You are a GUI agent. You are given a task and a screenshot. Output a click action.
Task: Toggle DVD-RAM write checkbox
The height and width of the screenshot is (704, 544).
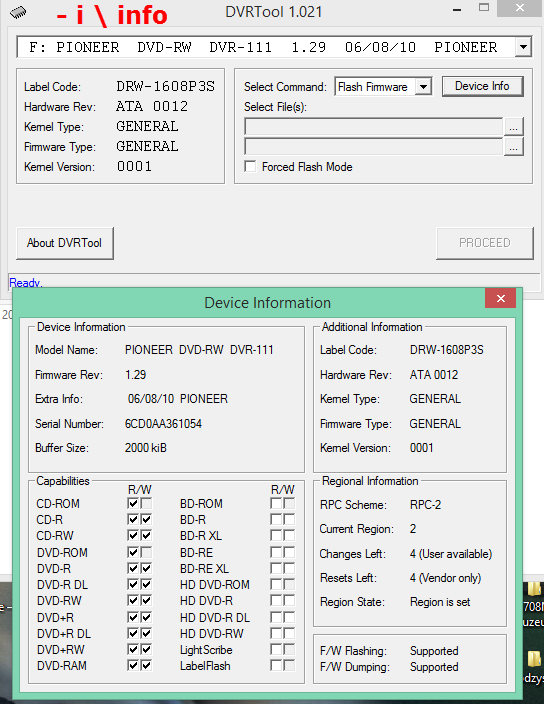(x=146, y=665)
